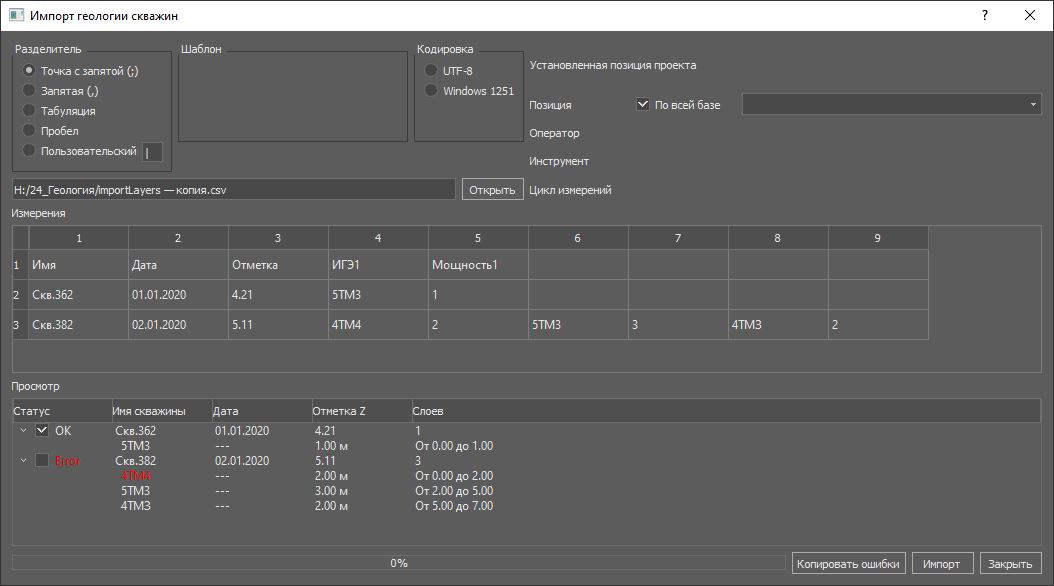Collapse the Error Скв.382 tree row
1054x586 pixels.
[23, 461]
